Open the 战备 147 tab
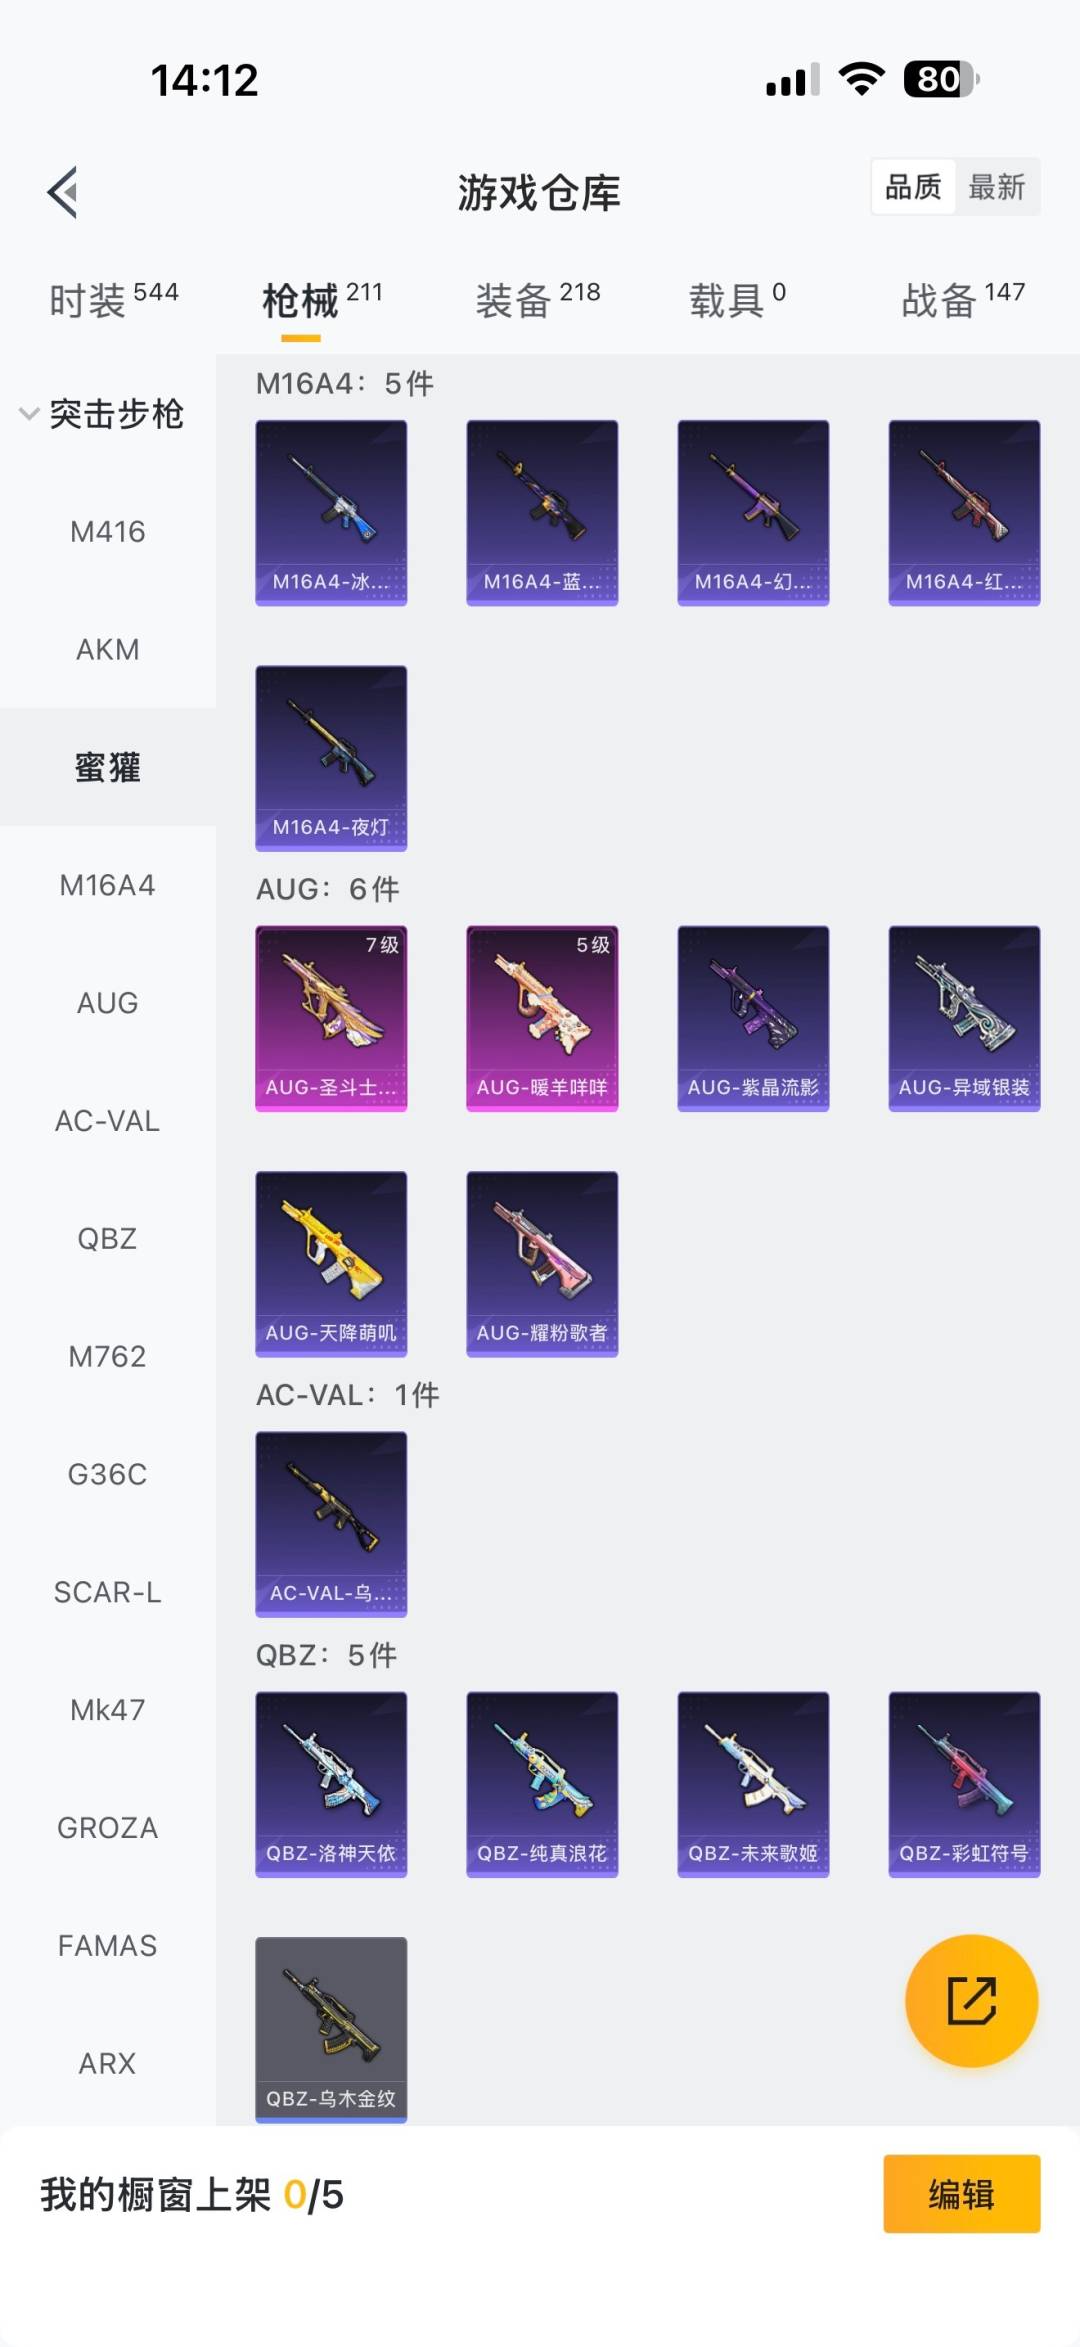This screenshot has width=1080, height=2347. pyautogui.click(x=963, y=299)
